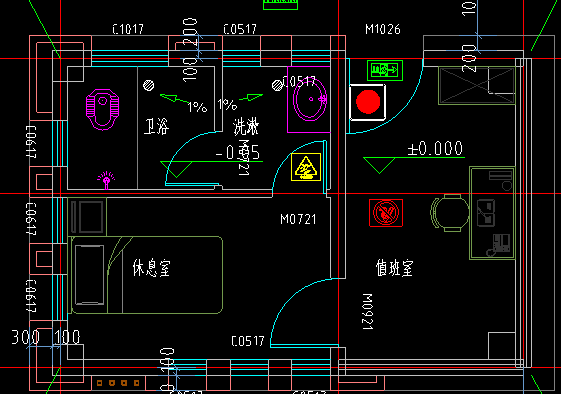Select the 卫浴 bathroom label

coord(156,126)
